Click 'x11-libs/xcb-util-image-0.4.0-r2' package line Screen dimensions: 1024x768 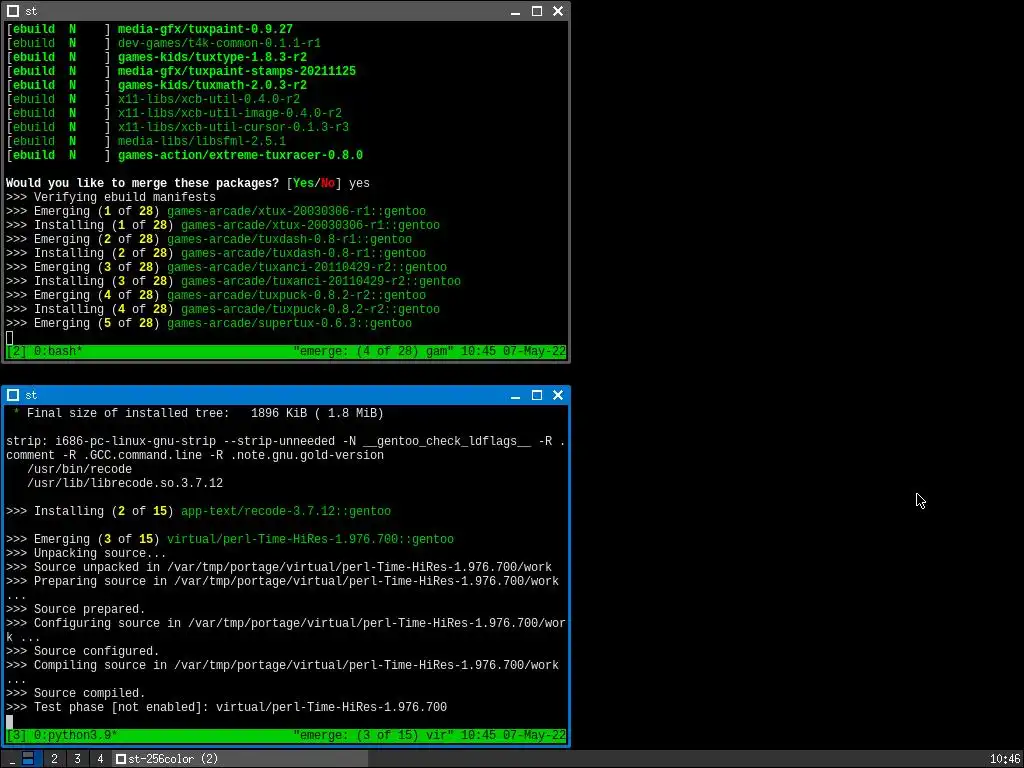[x=229, y=113]
